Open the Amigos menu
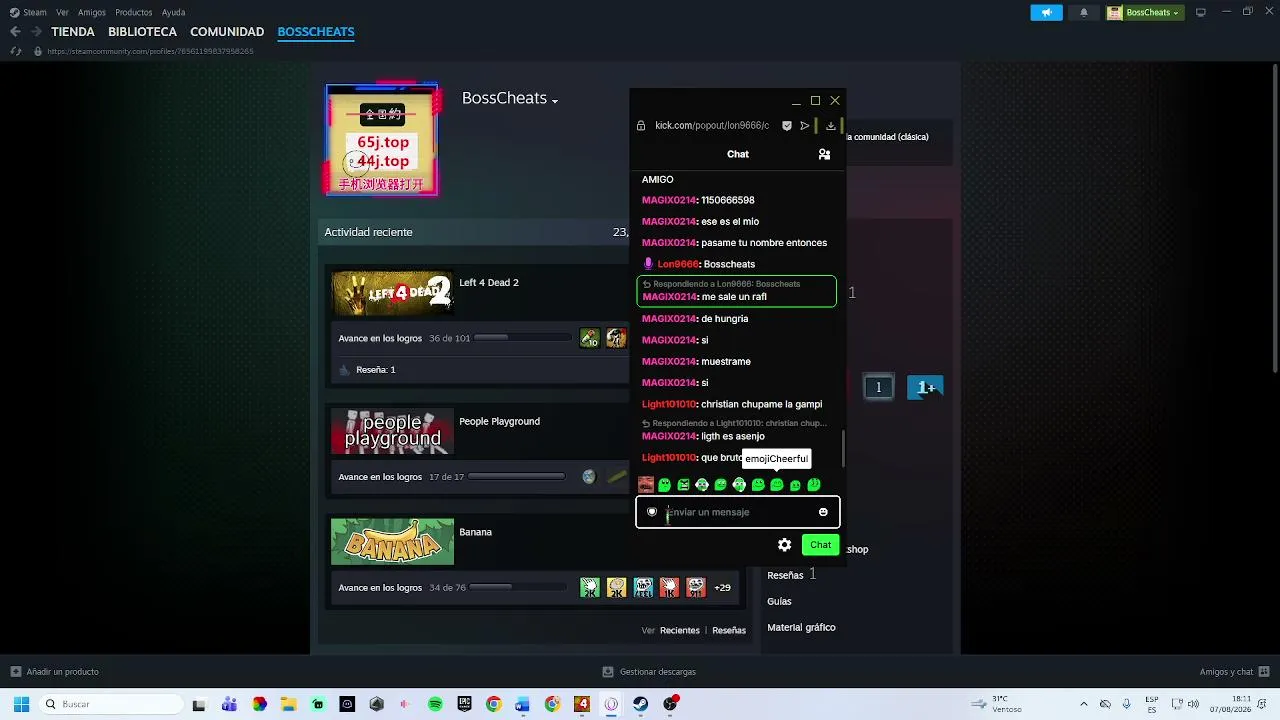1280x720 pixels. [x=92, y=12]
